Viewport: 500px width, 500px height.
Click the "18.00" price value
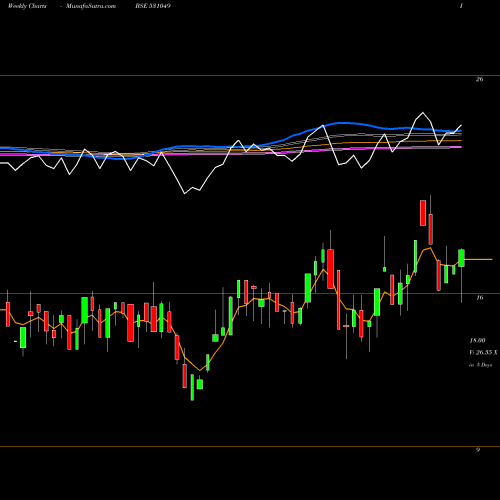477,340
